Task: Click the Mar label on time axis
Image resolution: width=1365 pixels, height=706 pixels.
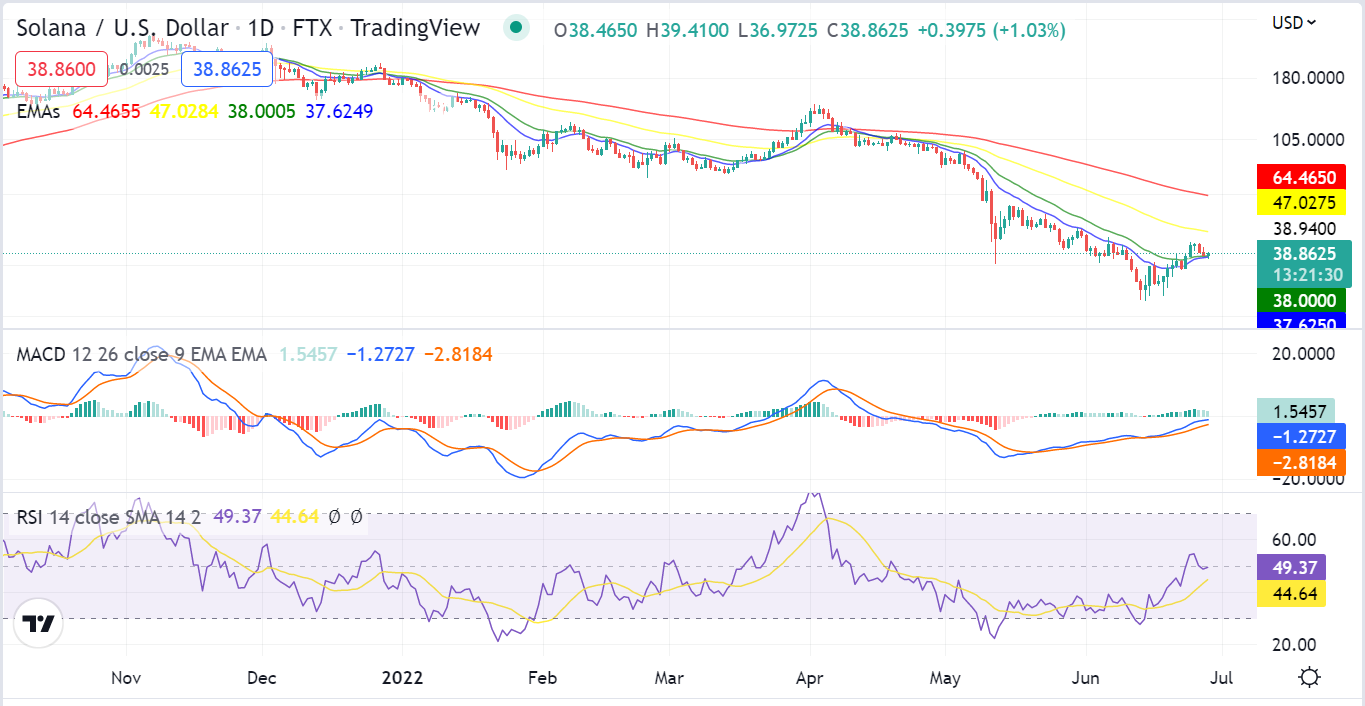Action: click(x=669, y=677)
